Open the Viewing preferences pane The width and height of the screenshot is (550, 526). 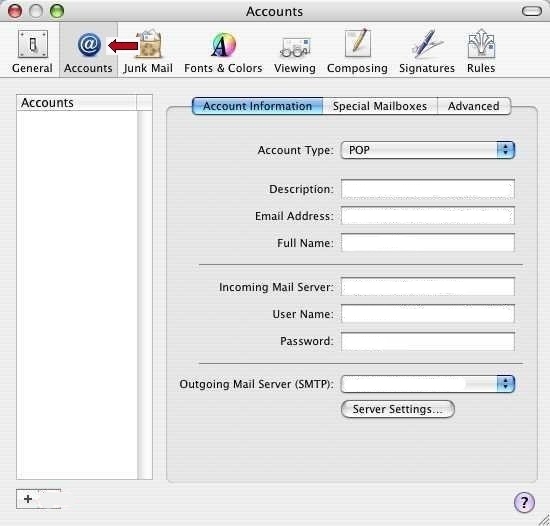click(295, 52)
